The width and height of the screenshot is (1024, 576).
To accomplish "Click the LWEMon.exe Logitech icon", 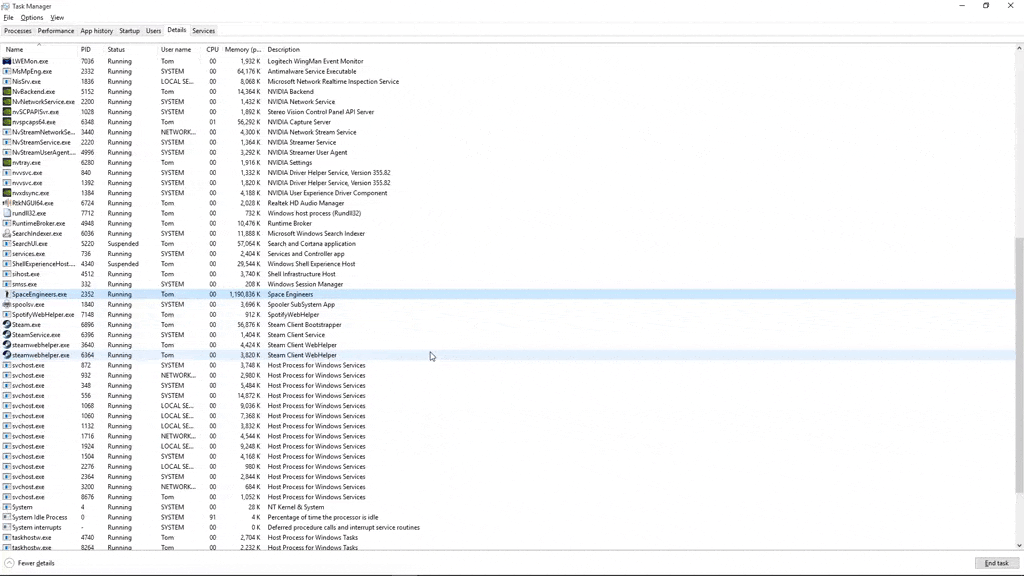I will coord(7,61).
